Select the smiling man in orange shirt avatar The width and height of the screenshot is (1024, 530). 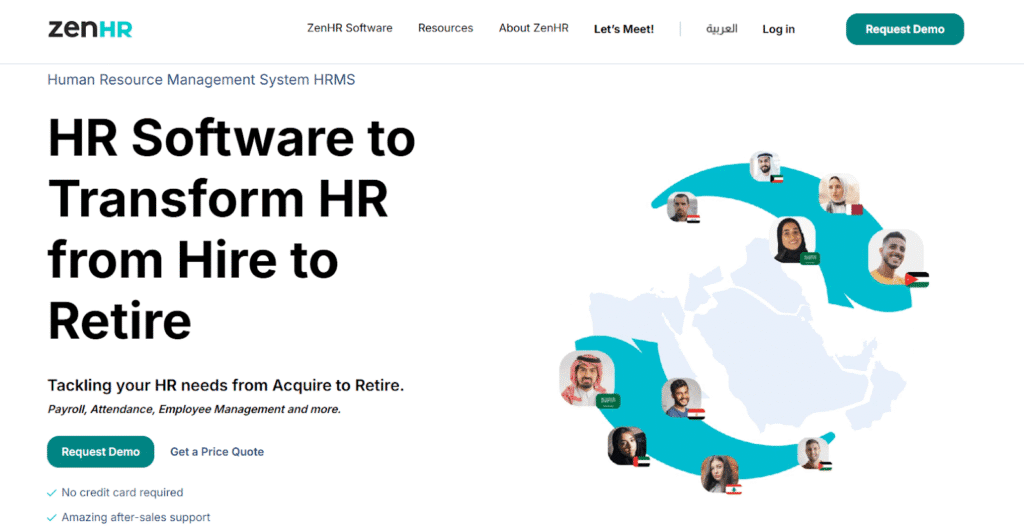(892, 255)
